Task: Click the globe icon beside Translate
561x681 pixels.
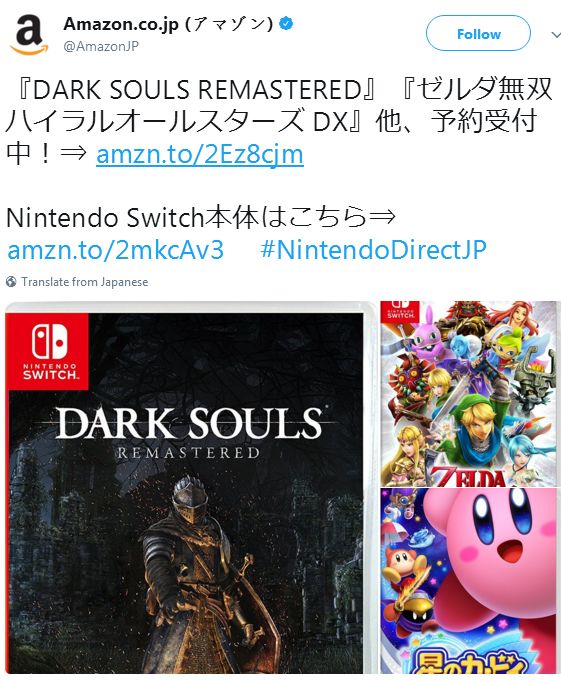Action: click(x=11, y=282)
